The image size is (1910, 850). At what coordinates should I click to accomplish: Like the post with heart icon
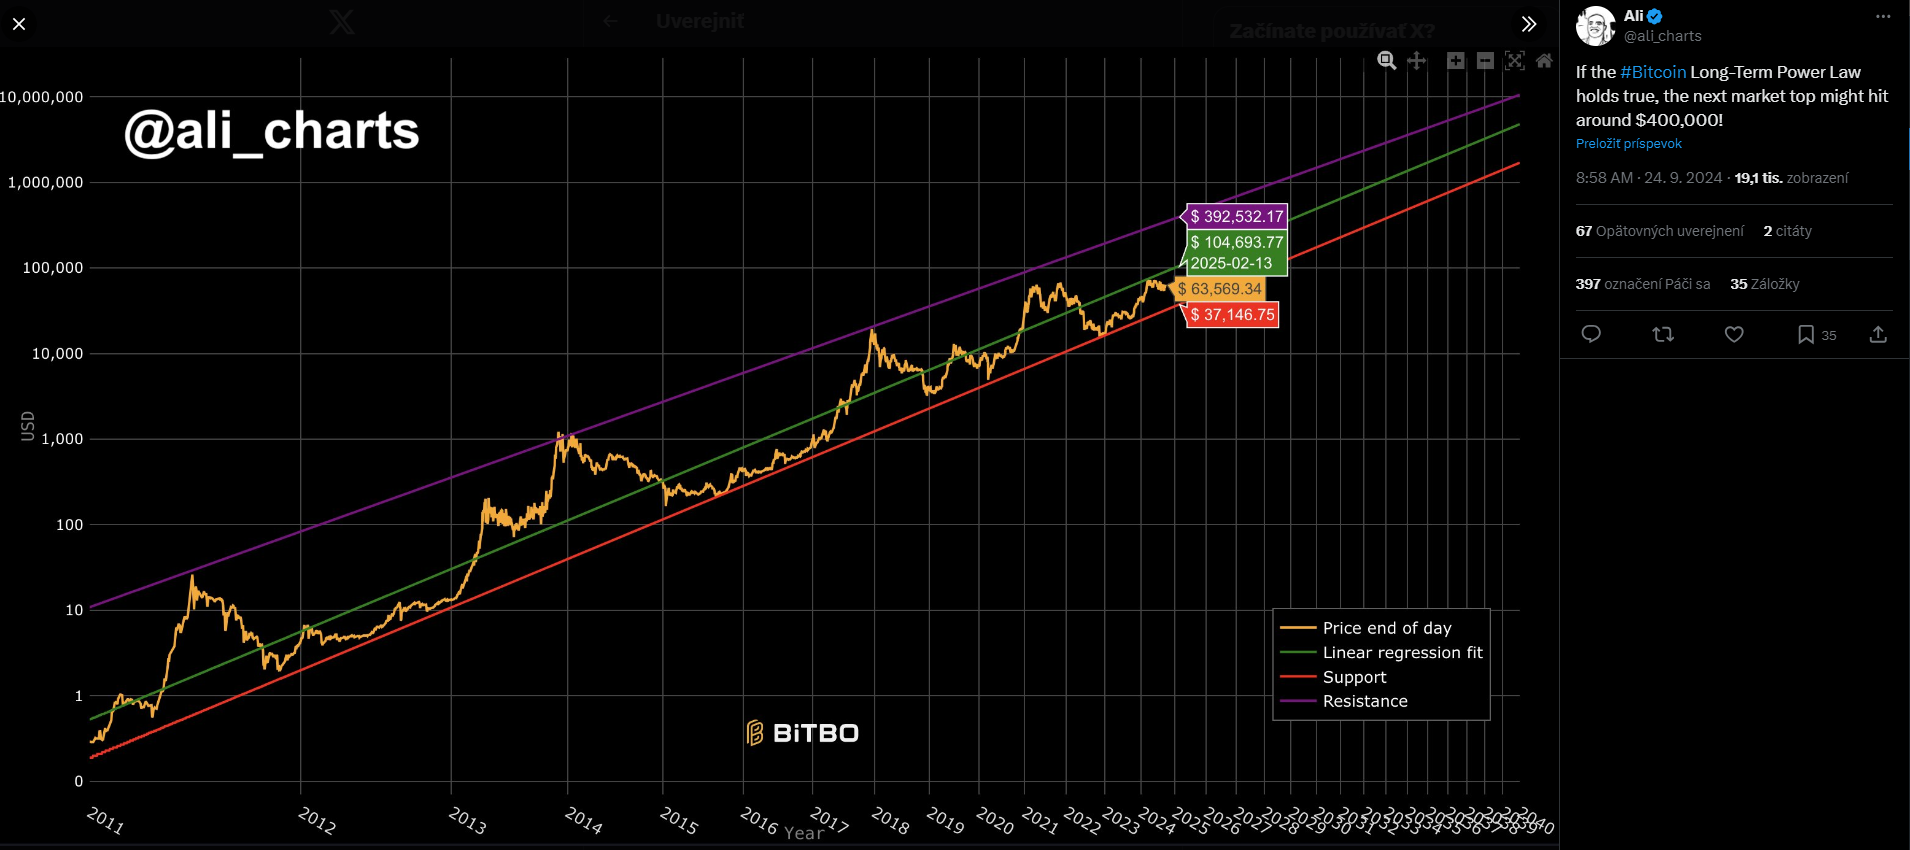[x=1734, y=334]
